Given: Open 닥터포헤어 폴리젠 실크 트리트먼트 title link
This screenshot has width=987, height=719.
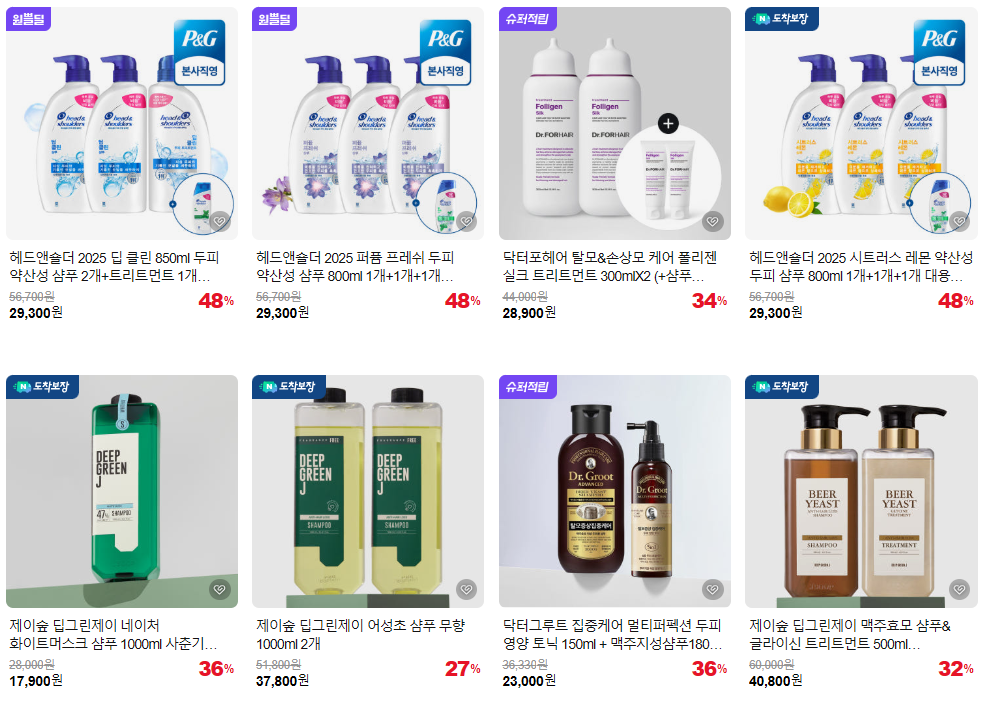Looking at the screenshot, I should 609,266.
